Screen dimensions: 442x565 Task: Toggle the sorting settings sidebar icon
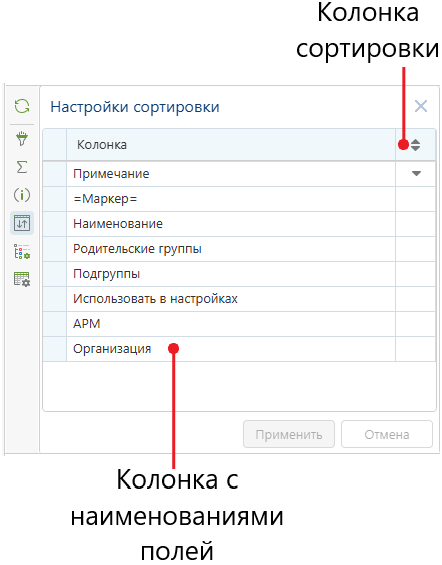[22, 223]
